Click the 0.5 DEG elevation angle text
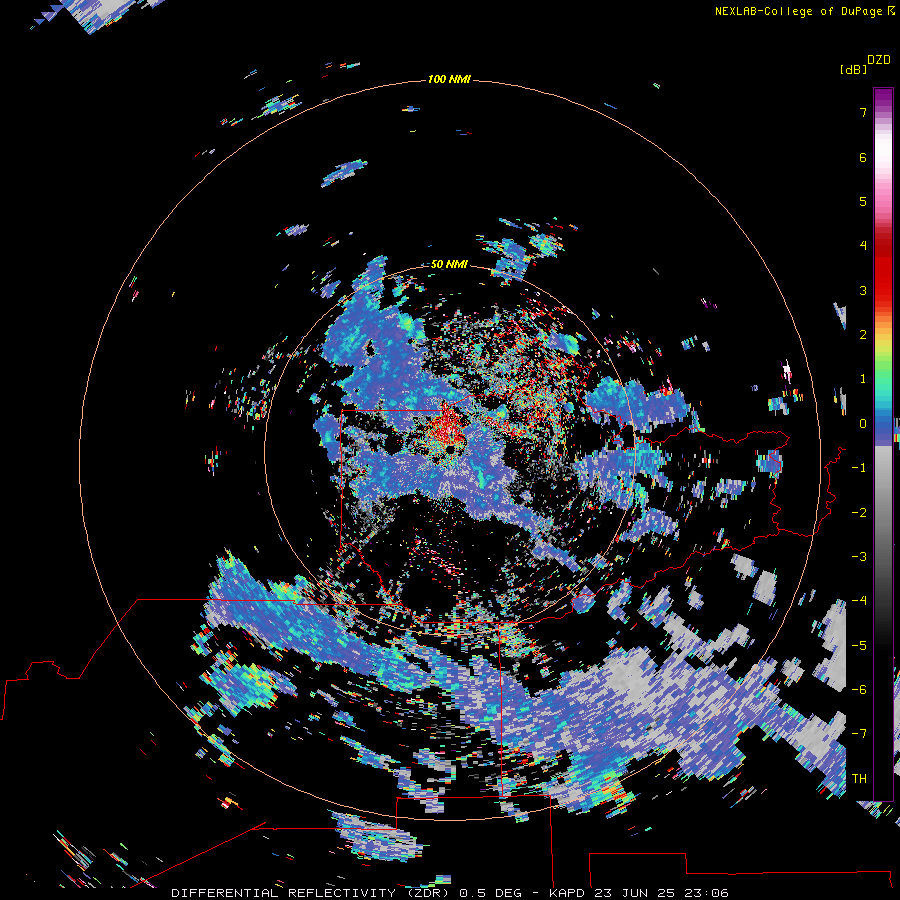Screen dimensions: 900x900 click(x=489, y=893)
